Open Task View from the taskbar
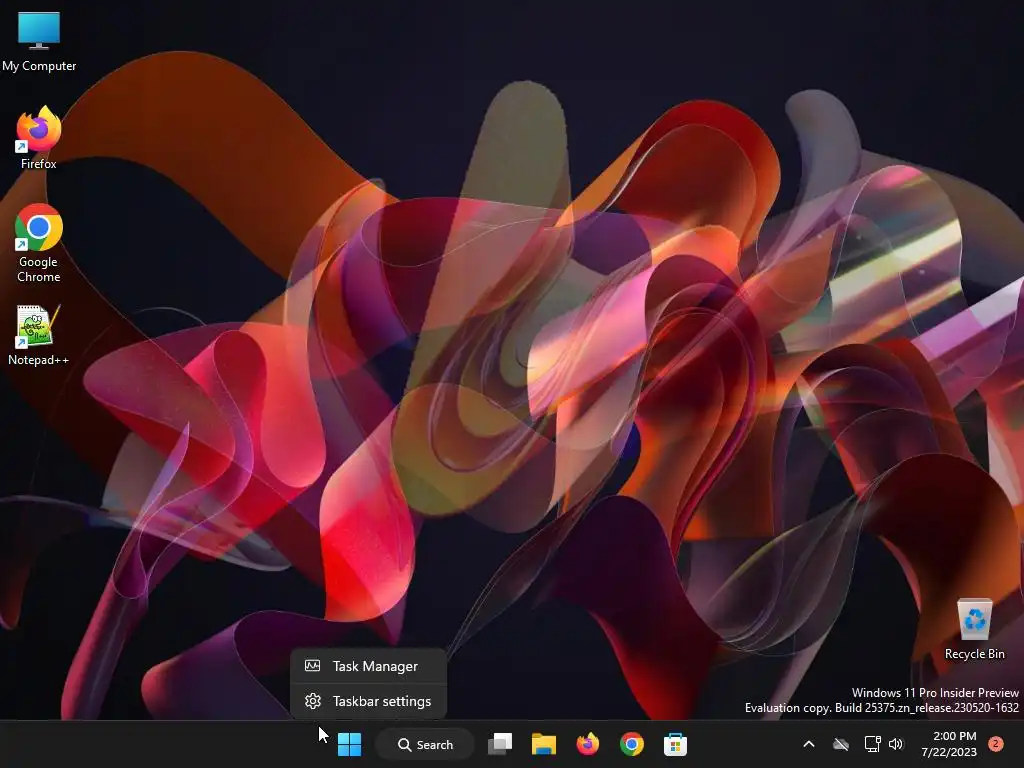 500,744
